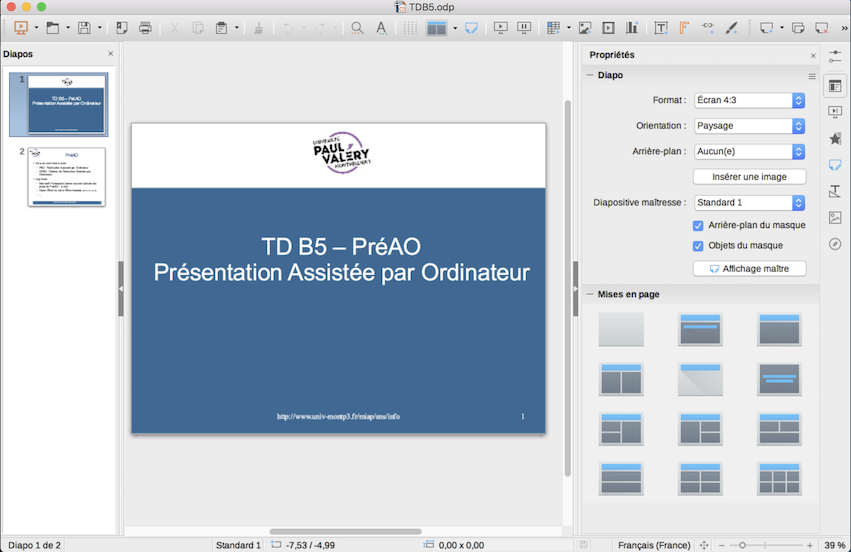Collapse the Mises en page section
The width and height of the screenshot is (851, 552).
pyautogui.click(x=590, y=294)
